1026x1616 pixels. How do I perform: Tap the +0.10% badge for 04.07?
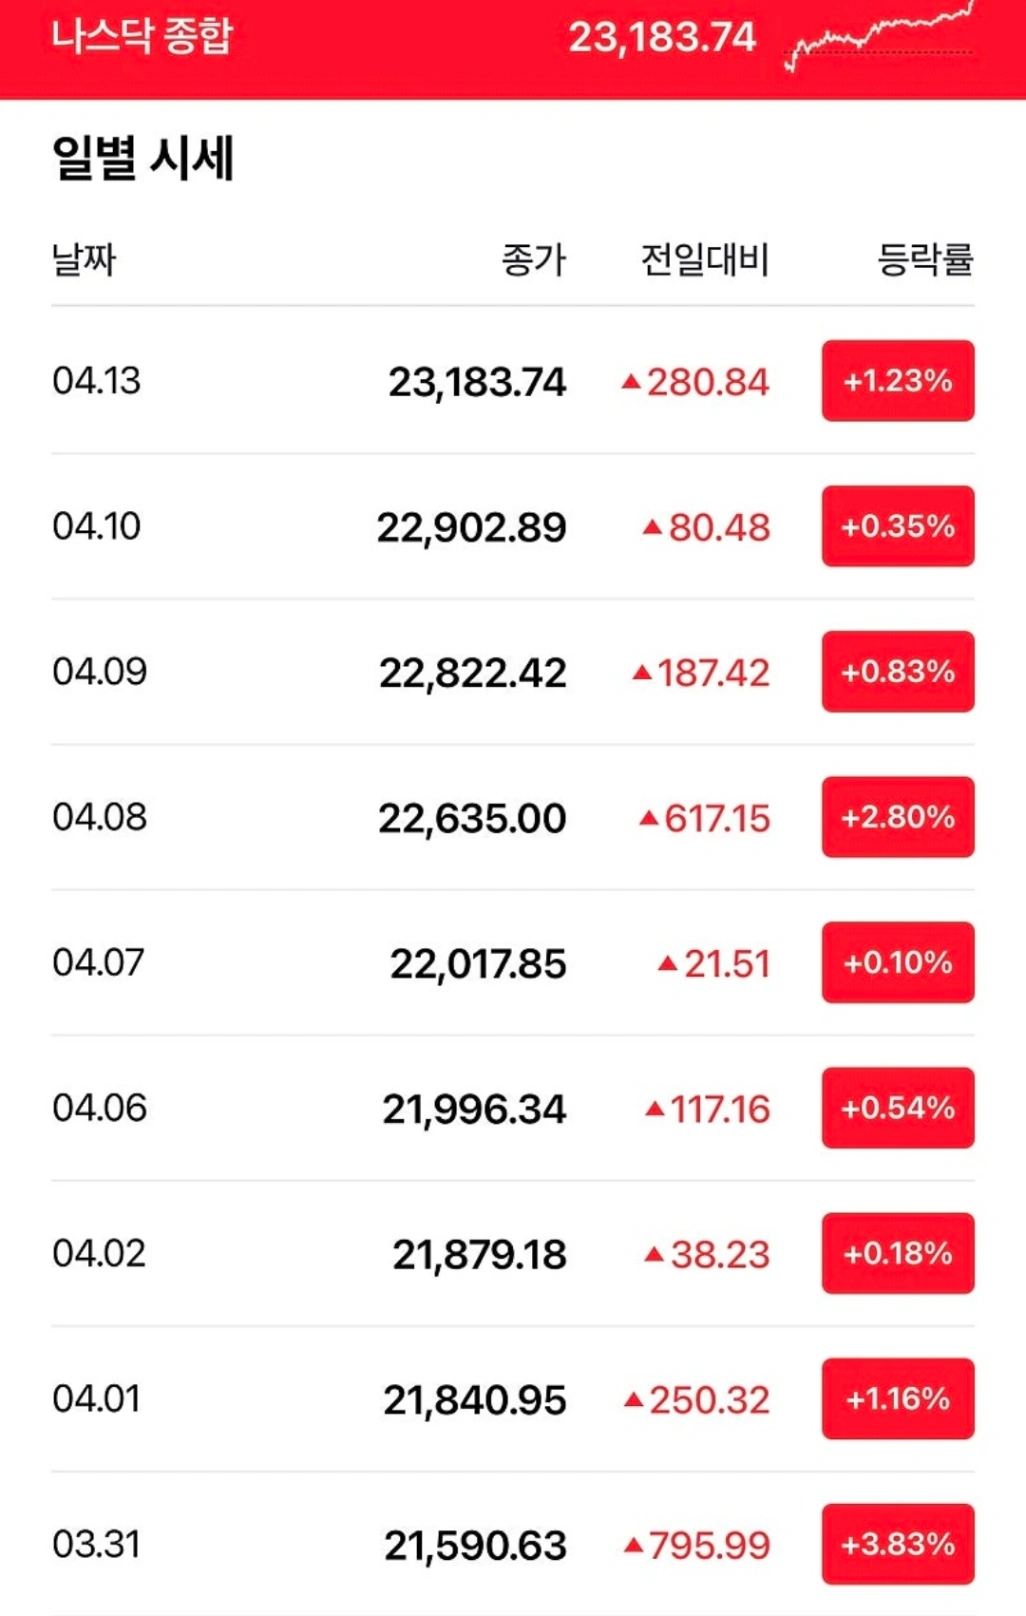pyautogui.click(x=897, y=962)
